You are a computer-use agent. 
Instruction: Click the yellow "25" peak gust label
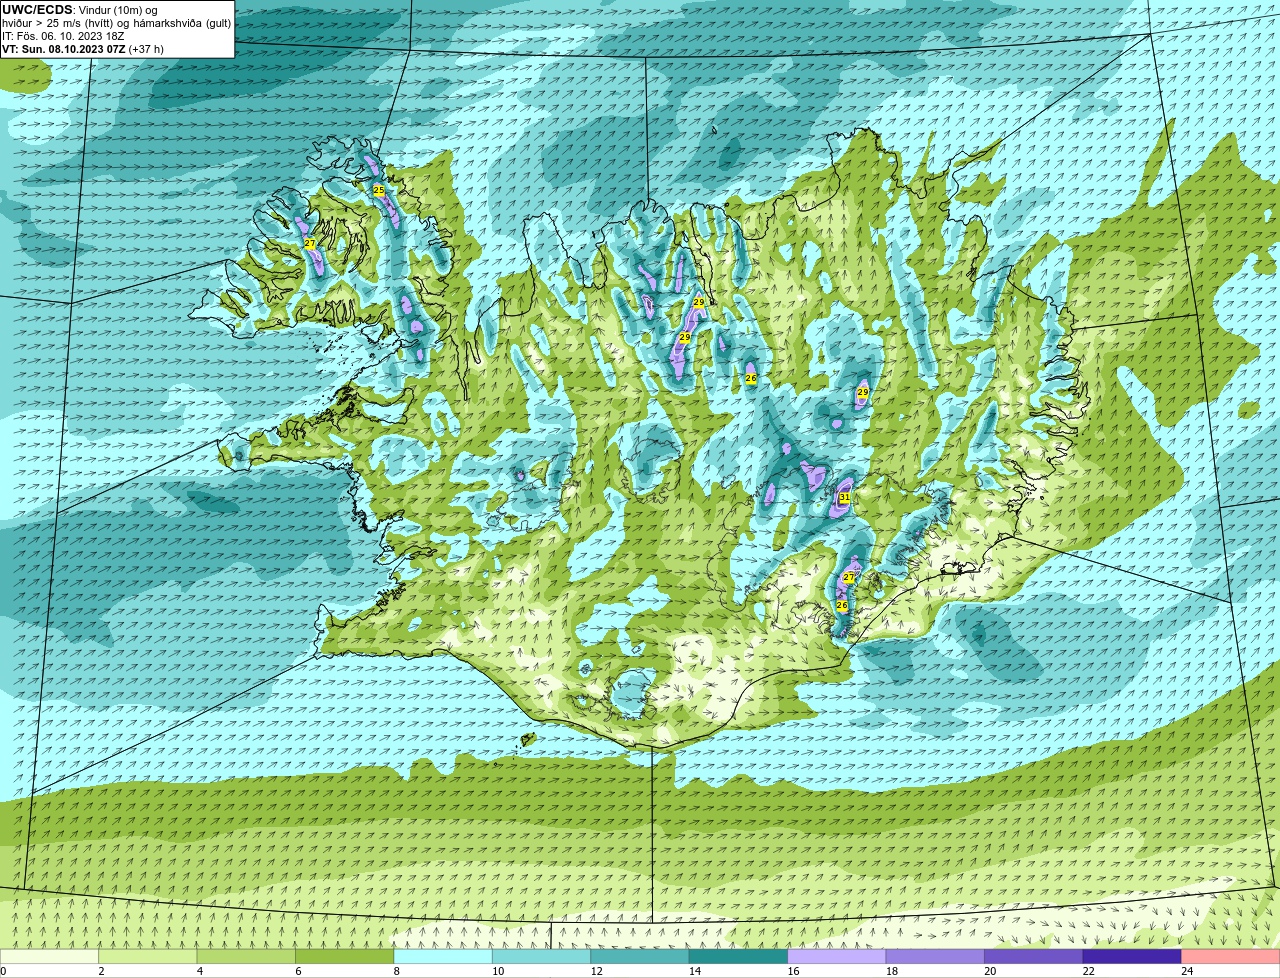click(x=379, y=190)
